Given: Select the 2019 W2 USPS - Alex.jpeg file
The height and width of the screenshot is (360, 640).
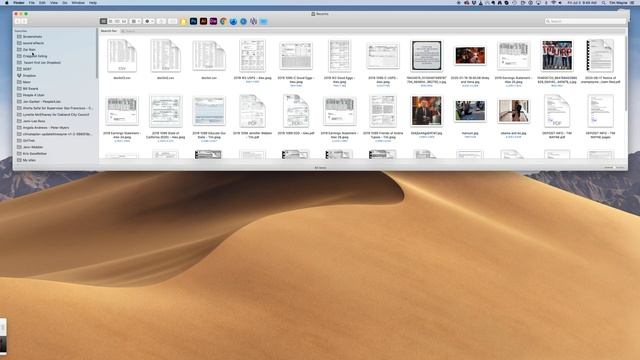Looking at the screenshot, I should (252, 56).
